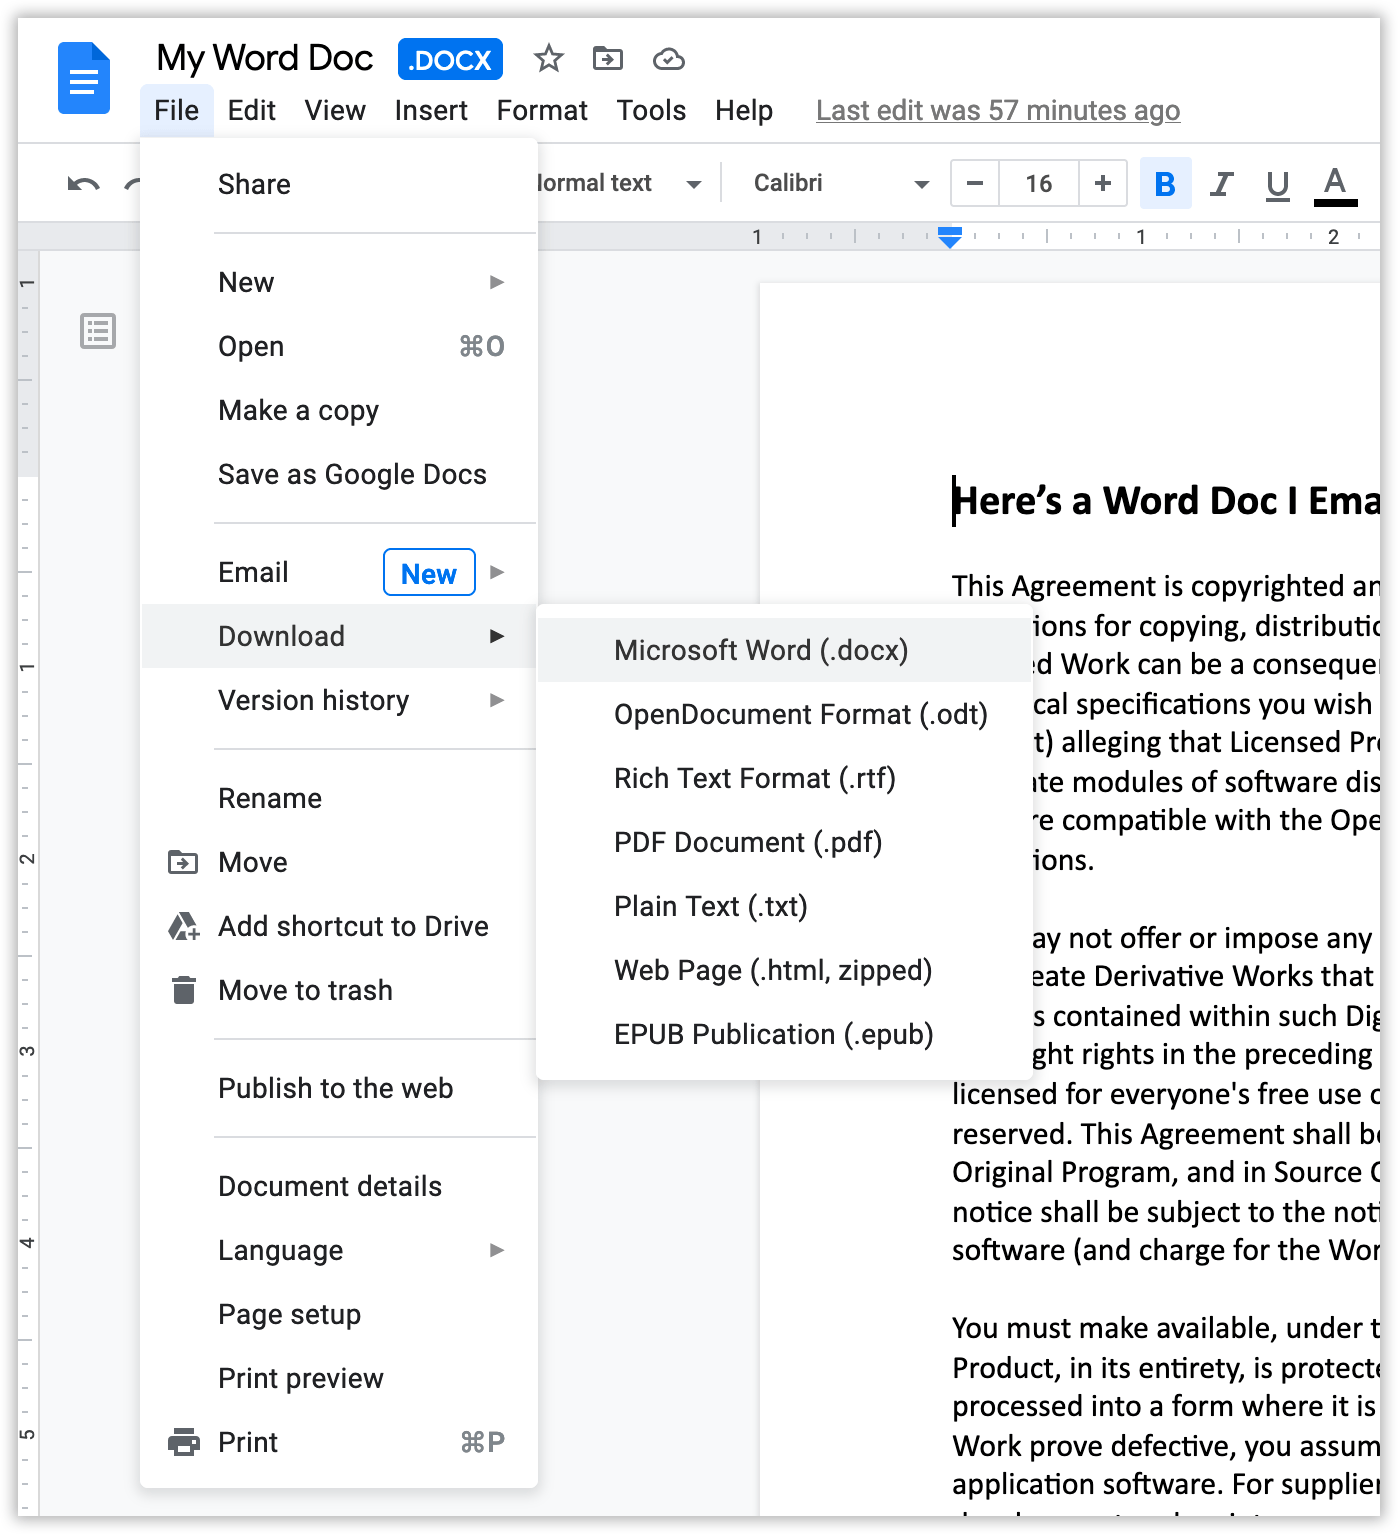Download as PDF Document (.pdf)
The height and width of the screenshot is (1534, 1398).
tap(785, 842)
